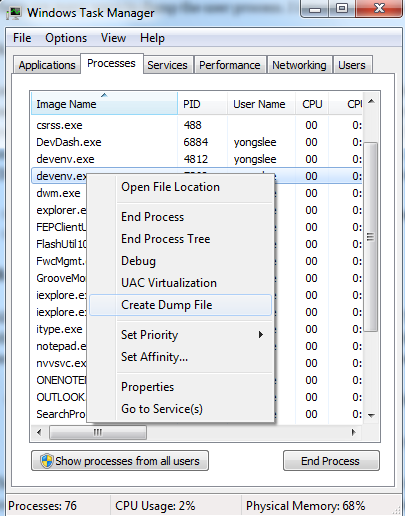The height and width of the screenshot is (516, 405).
Task: Click CPU Usage: 2% in status bar
Action: coord(155,506)
